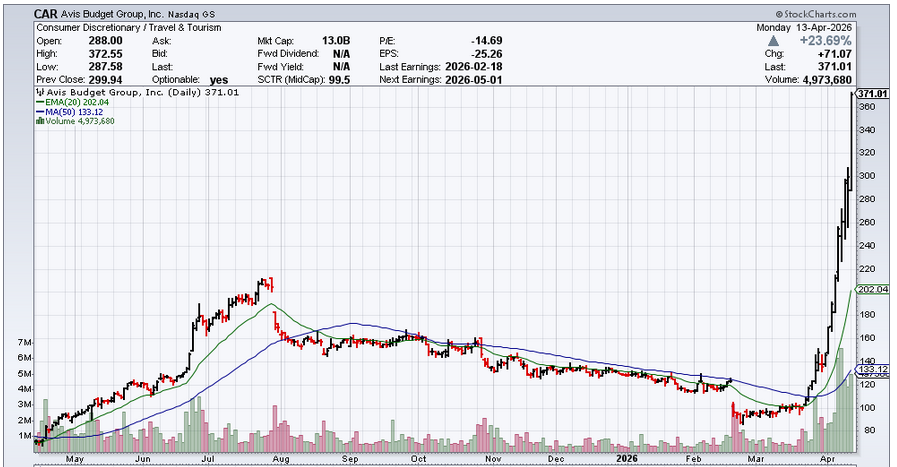
Task: Click the 240 price axis label
Action: pyautogui.click(x=867, y=246)
